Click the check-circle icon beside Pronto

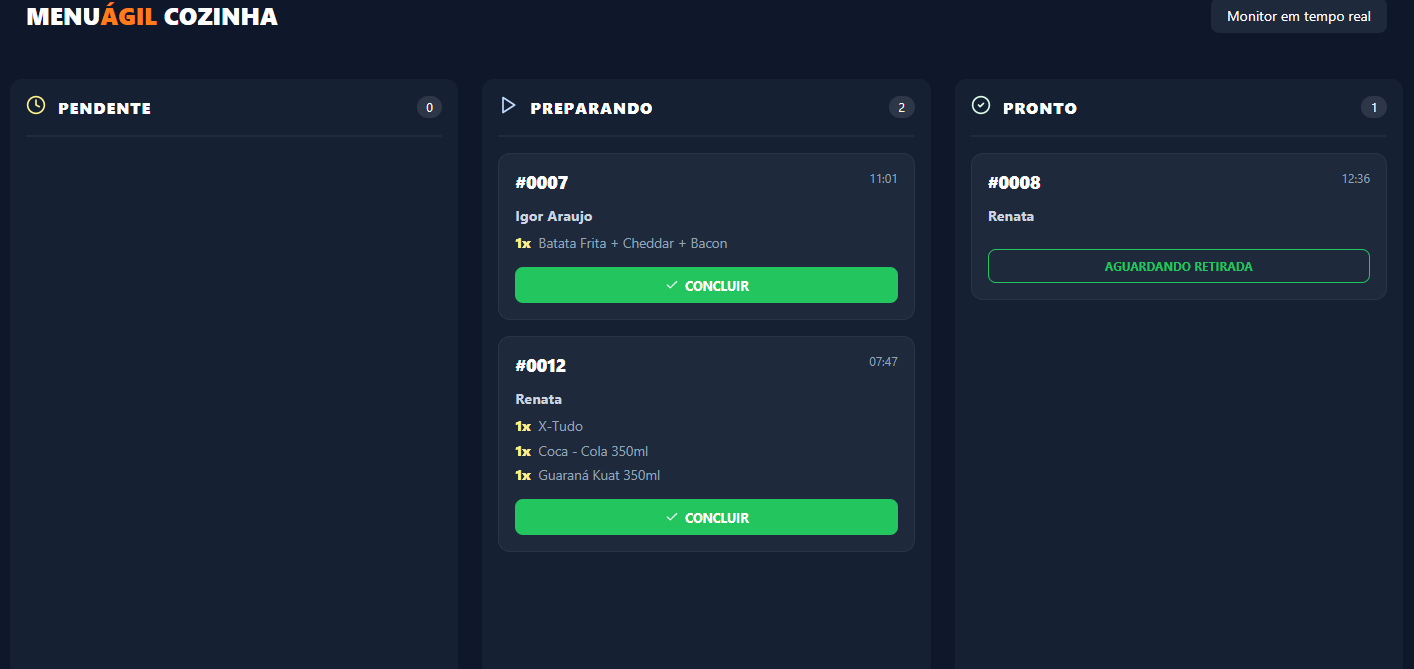981,105
